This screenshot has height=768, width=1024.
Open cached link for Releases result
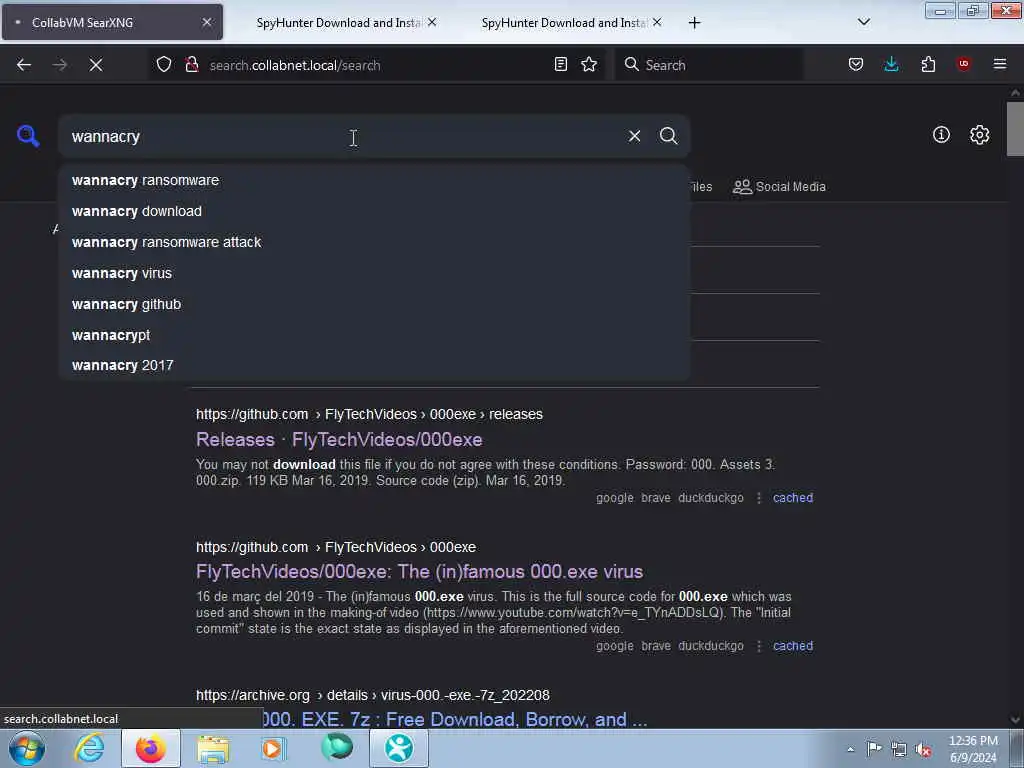[793, 498]
